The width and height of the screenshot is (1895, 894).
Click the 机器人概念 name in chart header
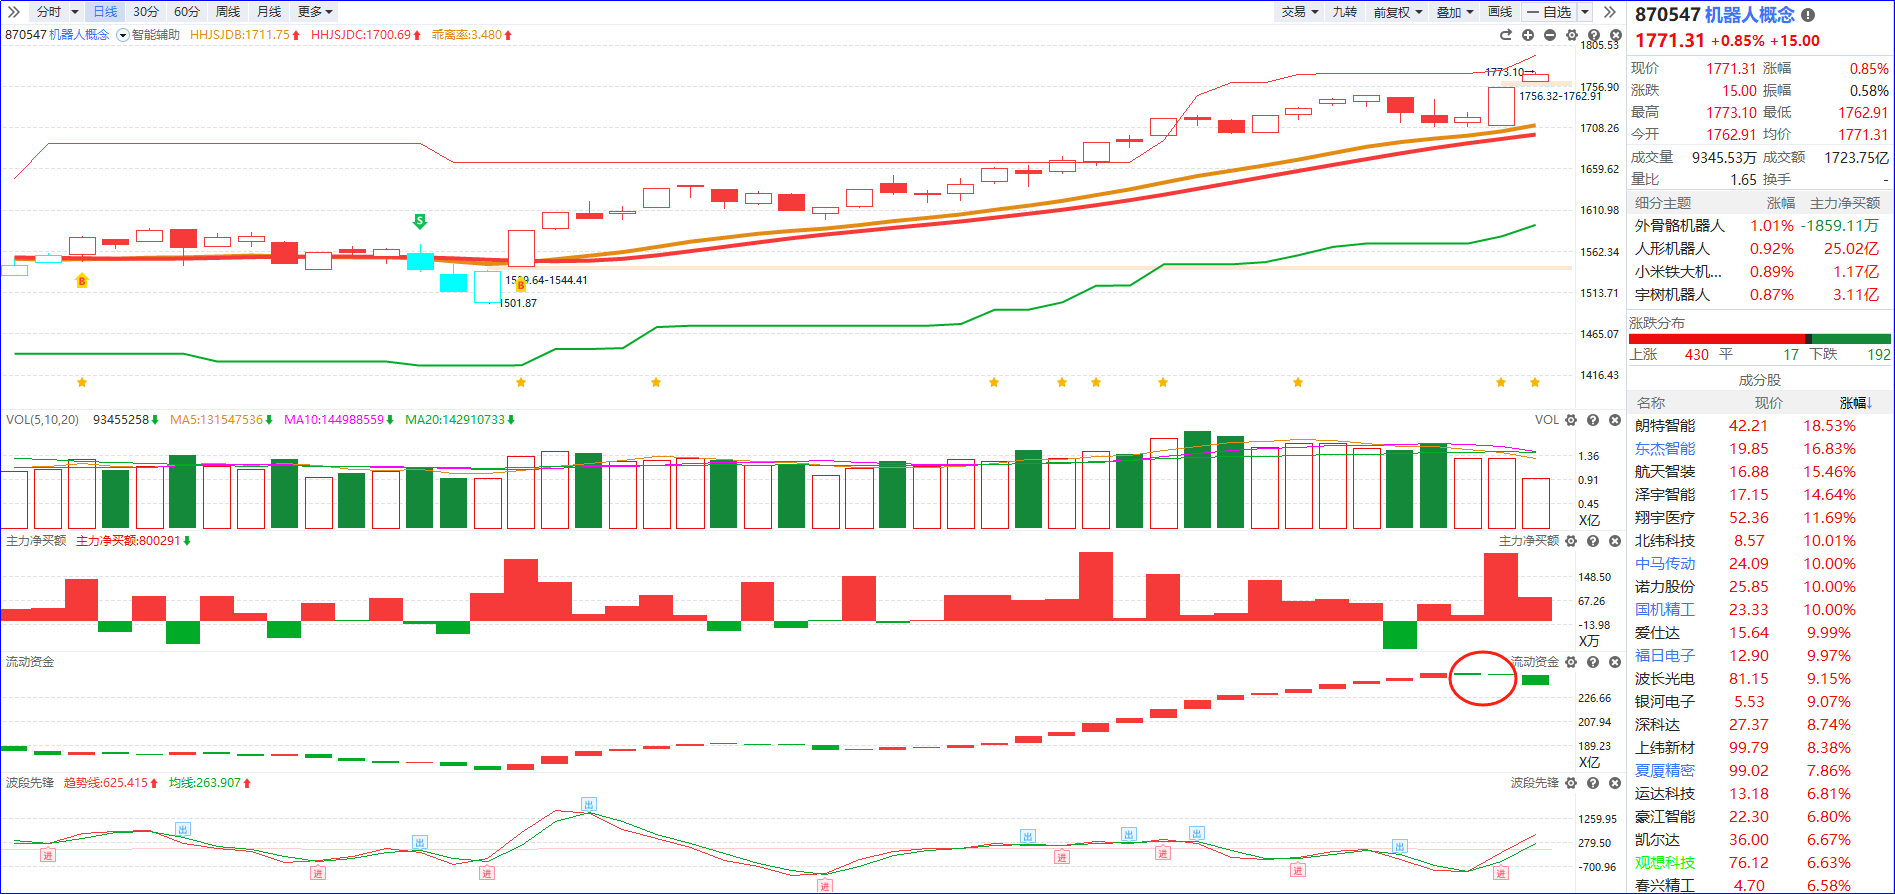[79, 35]
